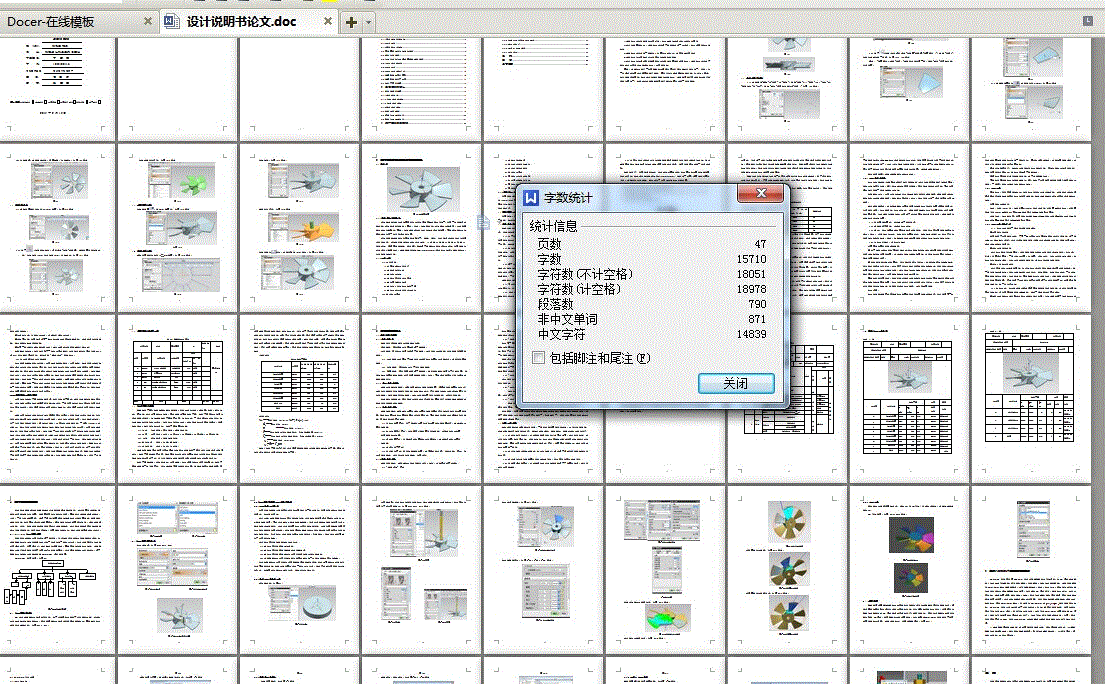This screenshot has height=684, width=1105.
Task: Expand the dropdown arrow next to the new tab button
Action: 367,23
